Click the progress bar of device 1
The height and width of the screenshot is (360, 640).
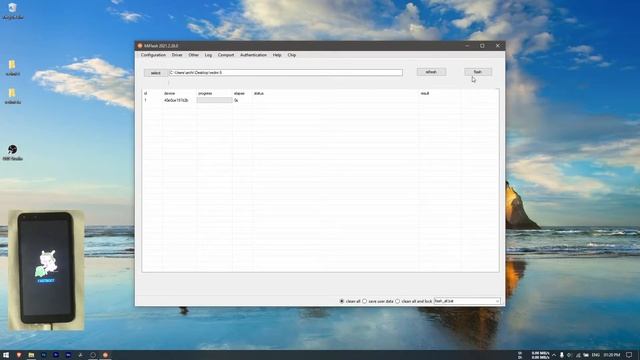pyautogui.click(x=214, y=100)
